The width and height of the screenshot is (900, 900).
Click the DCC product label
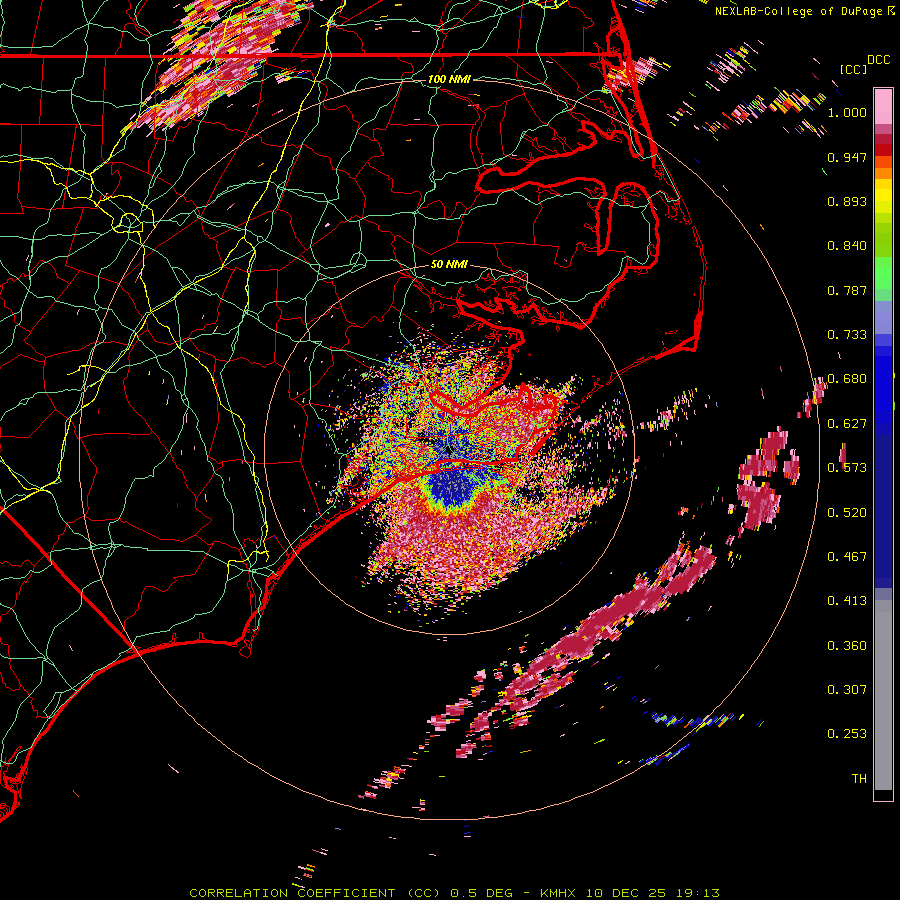[878, 60]
